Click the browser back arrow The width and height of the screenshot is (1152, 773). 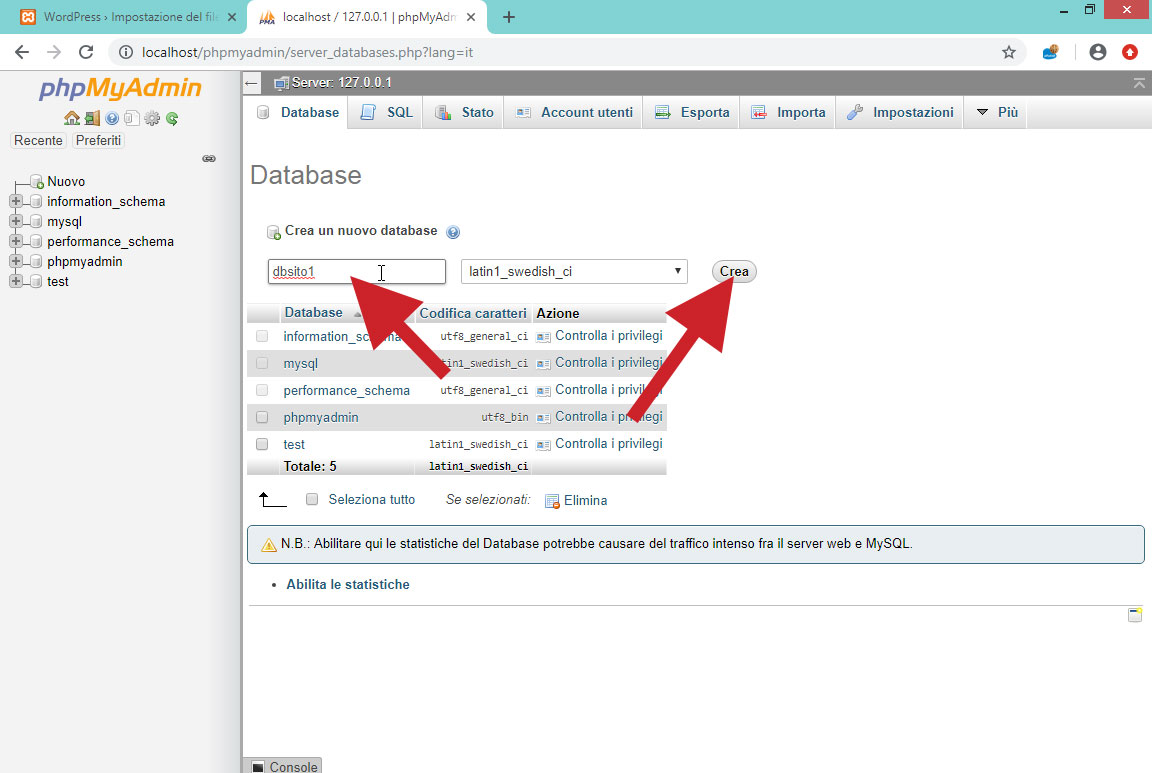pyautogui.click(x=22, y=52)
